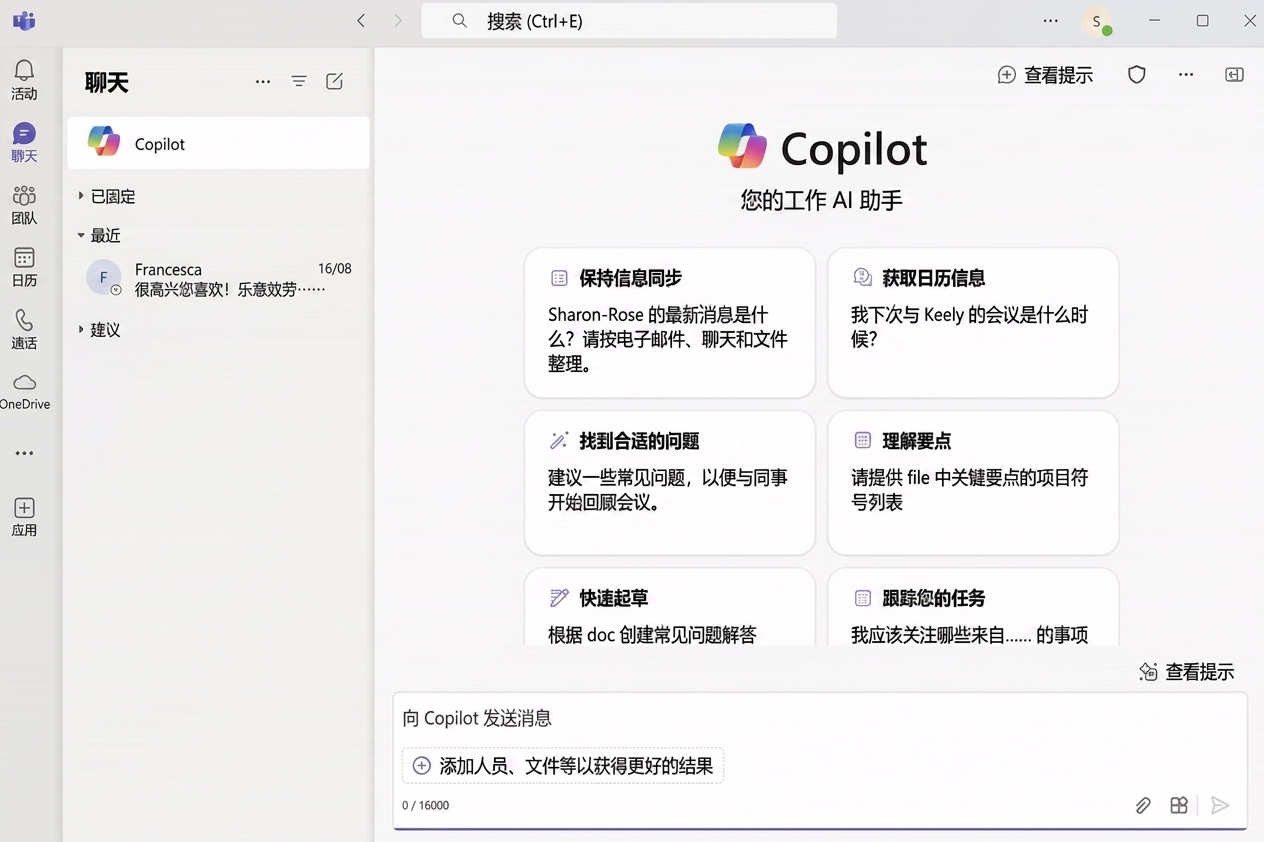Expand the 建议 suggestions section

[x=99, y=330]
